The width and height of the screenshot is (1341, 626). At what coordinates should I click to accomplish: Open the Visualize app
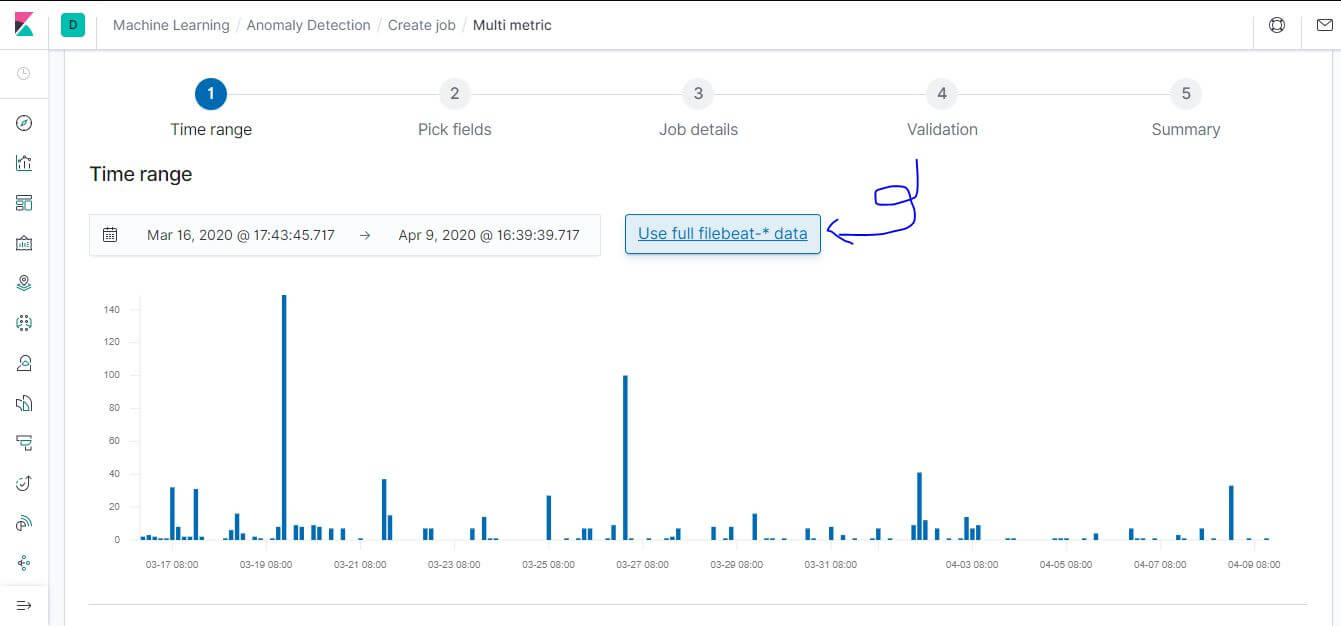(24, 162)
